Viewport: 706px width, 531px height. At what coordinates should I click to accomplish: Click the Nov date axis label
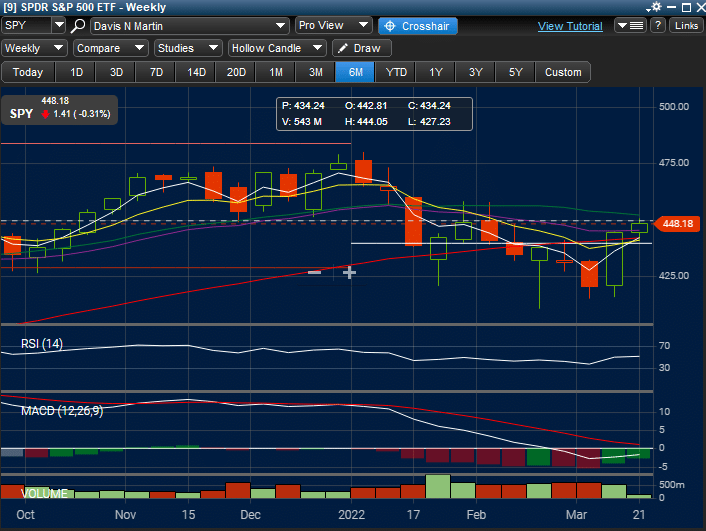click(x=125, y=514)
